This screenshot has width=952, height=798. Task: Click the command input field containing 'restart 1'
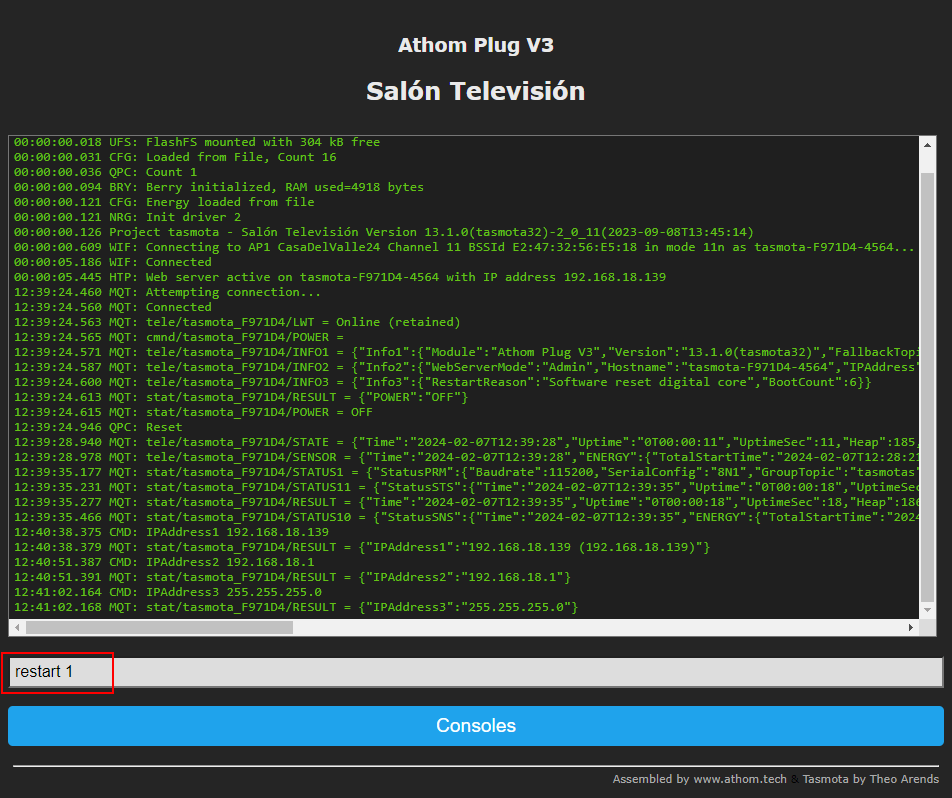click(x=475, y=672)
